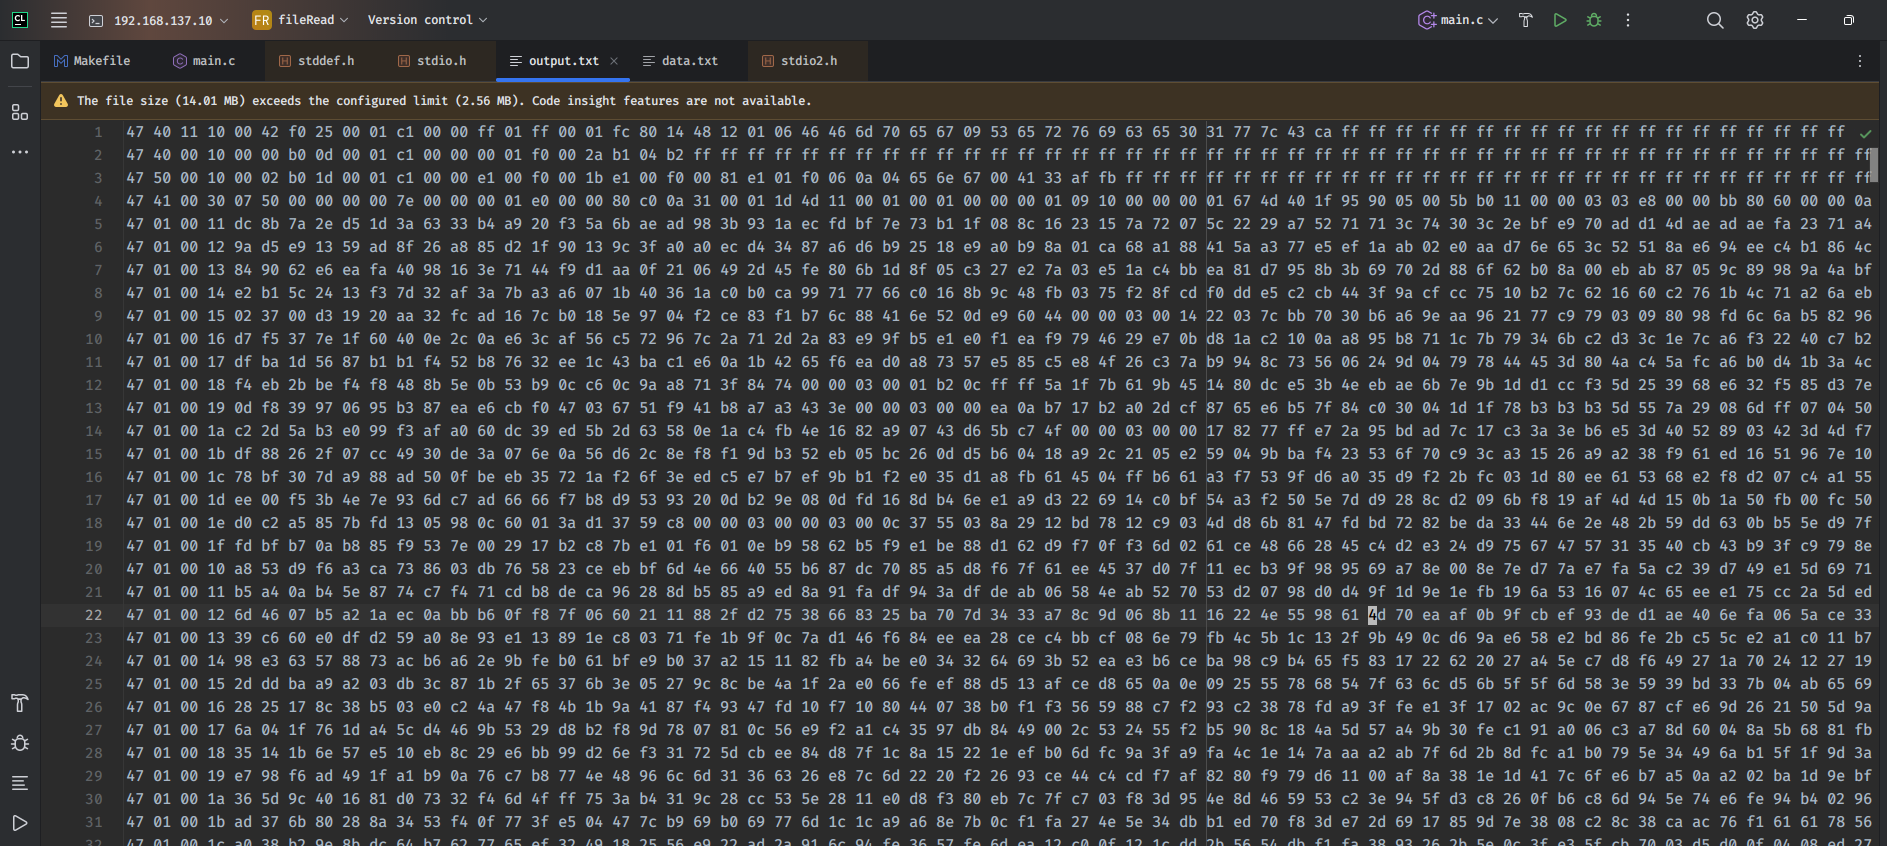Open the CMake build hammer tool window
Screen dimensions: 1887x846
20,703
